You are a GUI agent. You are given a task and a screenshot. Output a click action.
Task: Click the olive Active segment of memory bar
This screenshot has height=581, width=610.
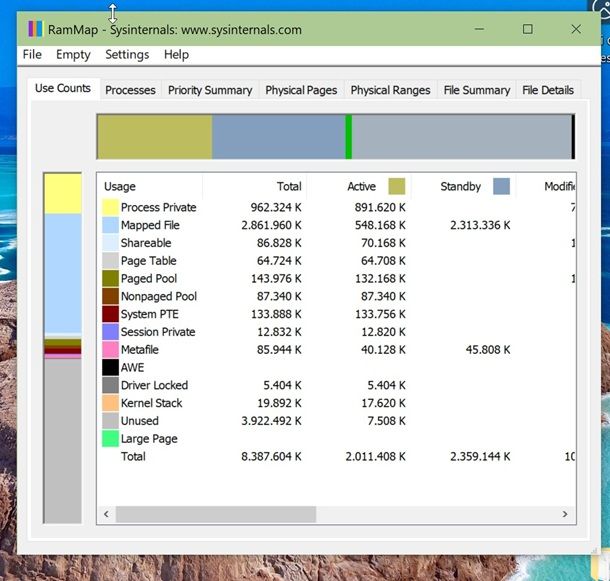click(x=154, y=137)
